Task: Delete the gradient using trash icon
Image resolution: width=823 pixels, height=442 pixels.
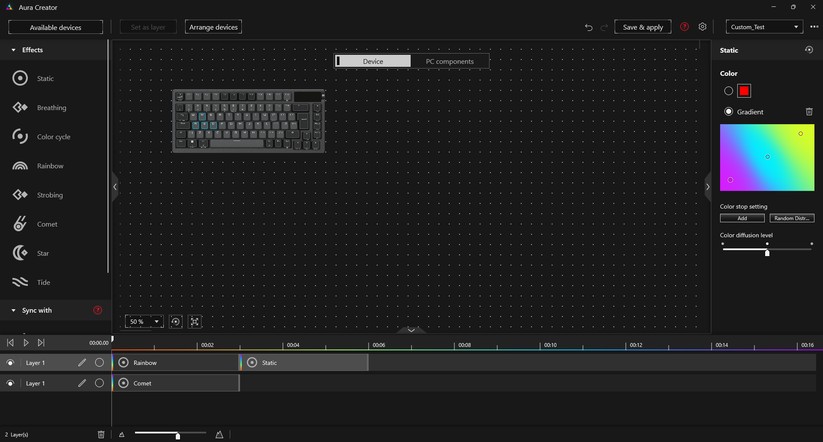Action: click(809, 112)
